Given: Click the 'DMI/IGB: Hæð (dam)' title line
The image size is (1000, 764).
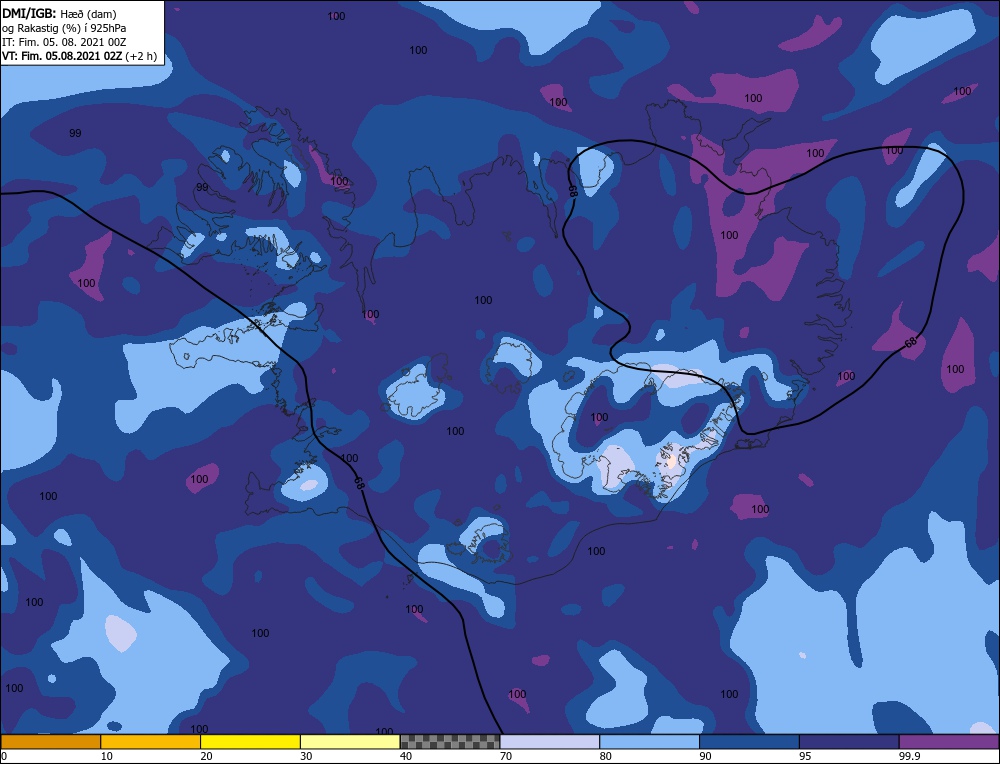Looking at the screenshot, I should (59, 13).
